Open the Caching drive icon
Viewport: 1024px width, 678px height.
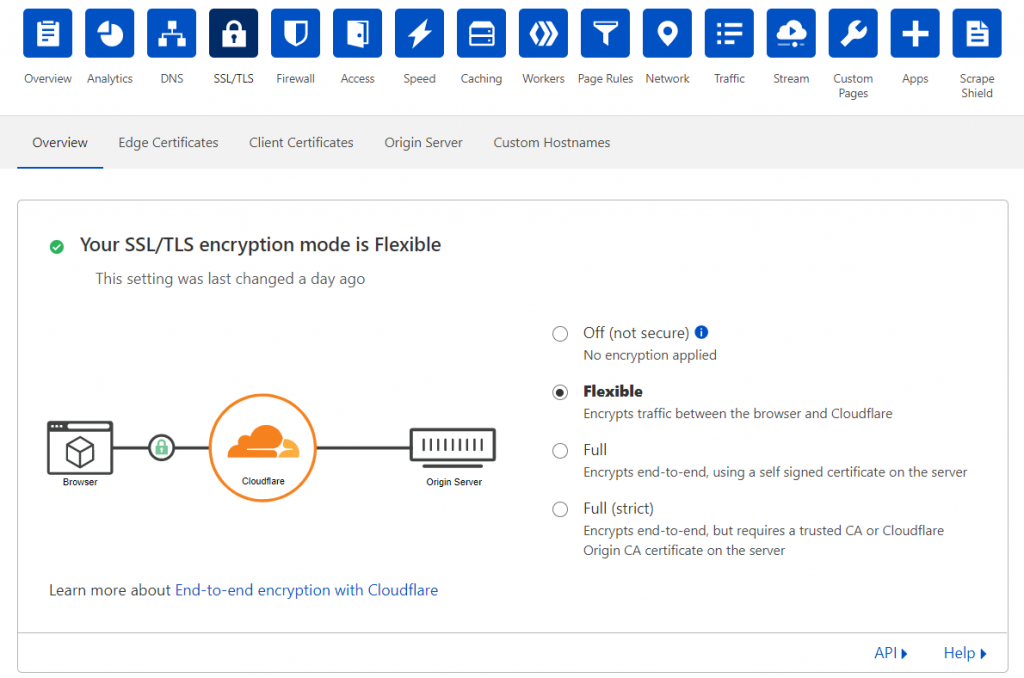click(481, 34)
